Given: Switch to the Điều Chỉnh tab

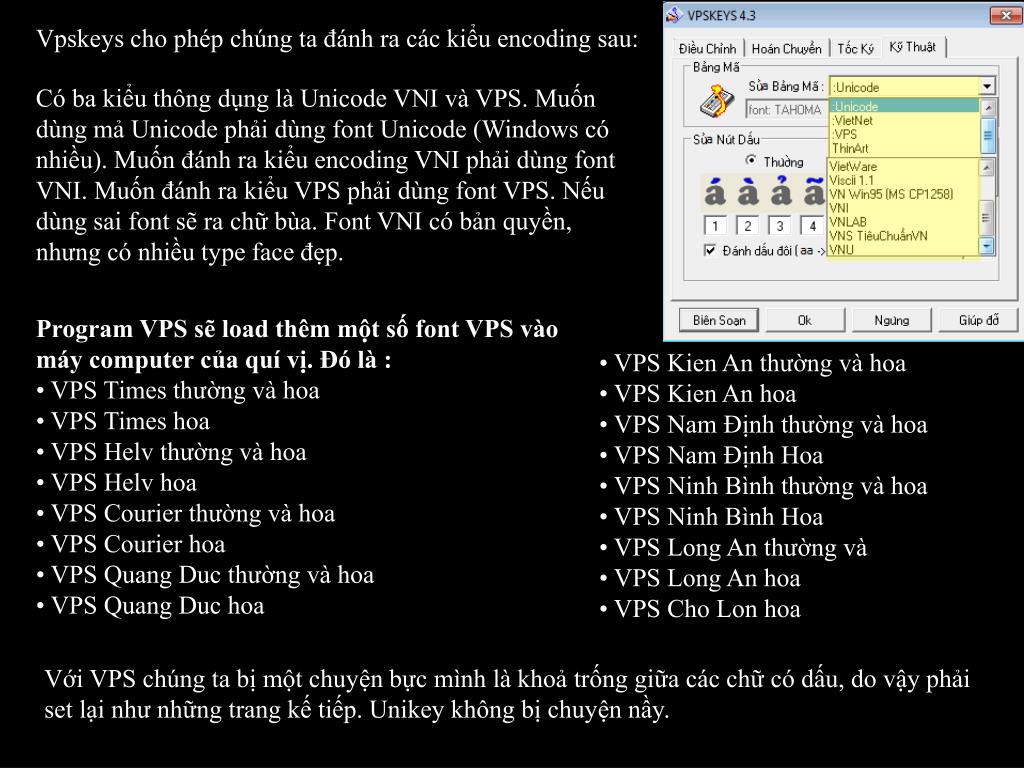Looking at the screenshot, I should [x=707, y=49].
